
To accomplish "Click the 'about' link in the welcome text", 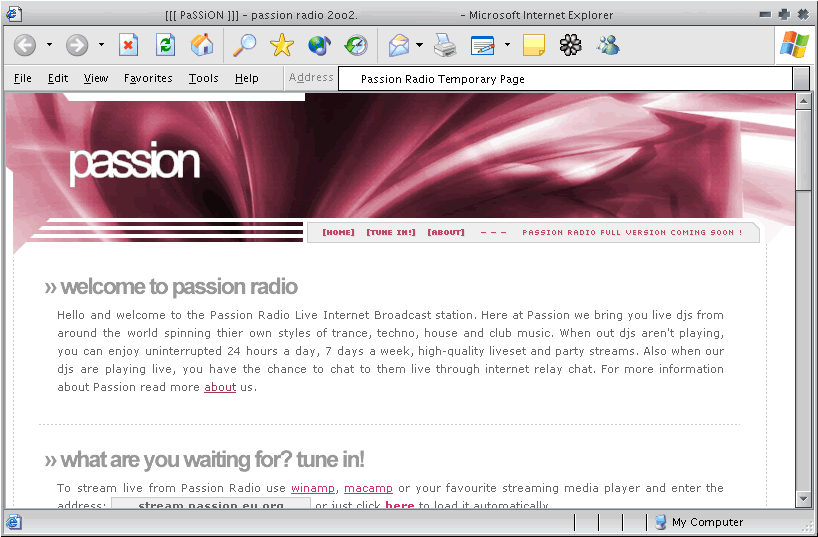I will pos(220,388).
